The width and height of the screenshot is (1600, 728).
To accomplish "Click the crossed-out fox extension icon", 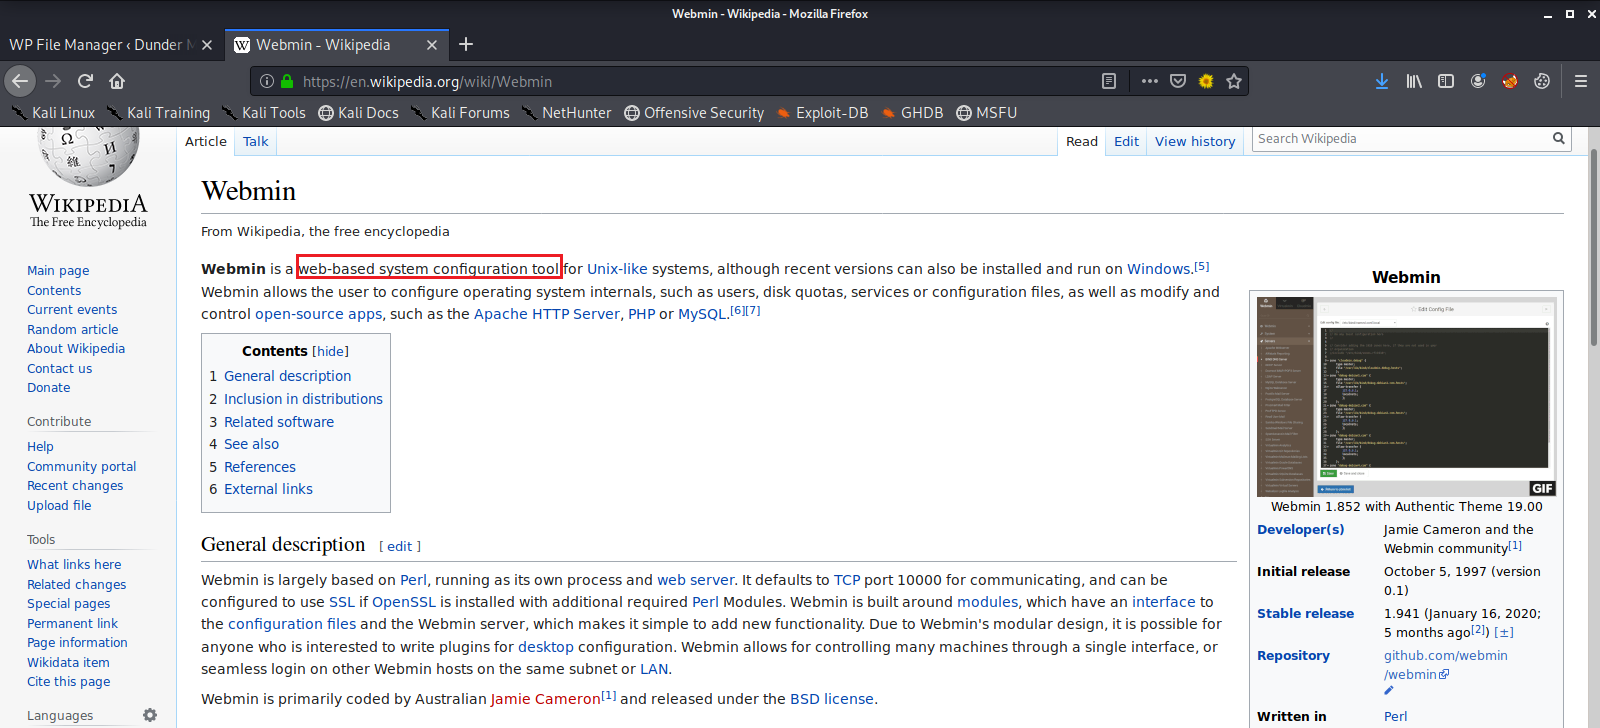I will (1510, 81).
